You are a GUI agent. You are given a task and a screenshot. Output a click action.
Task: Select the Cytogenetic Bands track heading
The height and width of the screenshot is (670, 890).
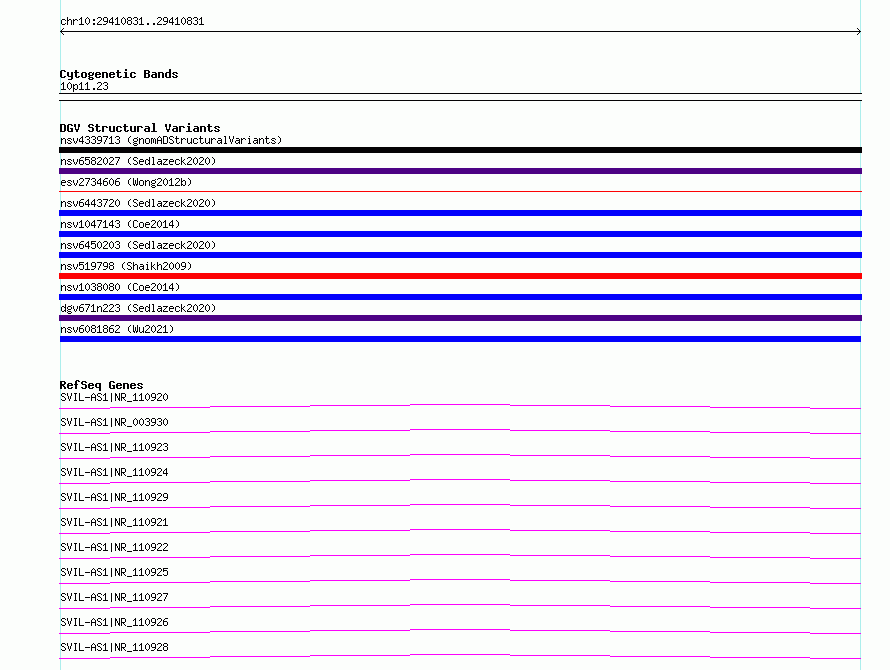pos(119,74)
